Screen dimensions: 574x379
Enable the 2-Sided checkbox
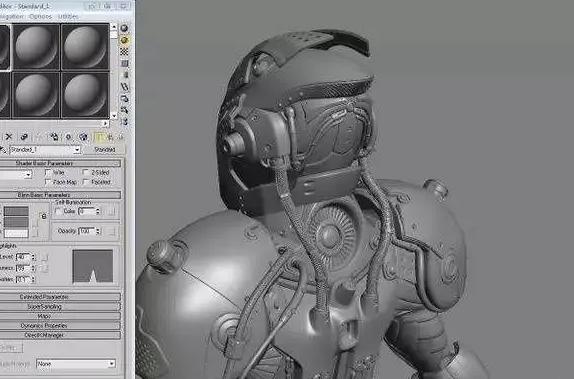(86, 172)
